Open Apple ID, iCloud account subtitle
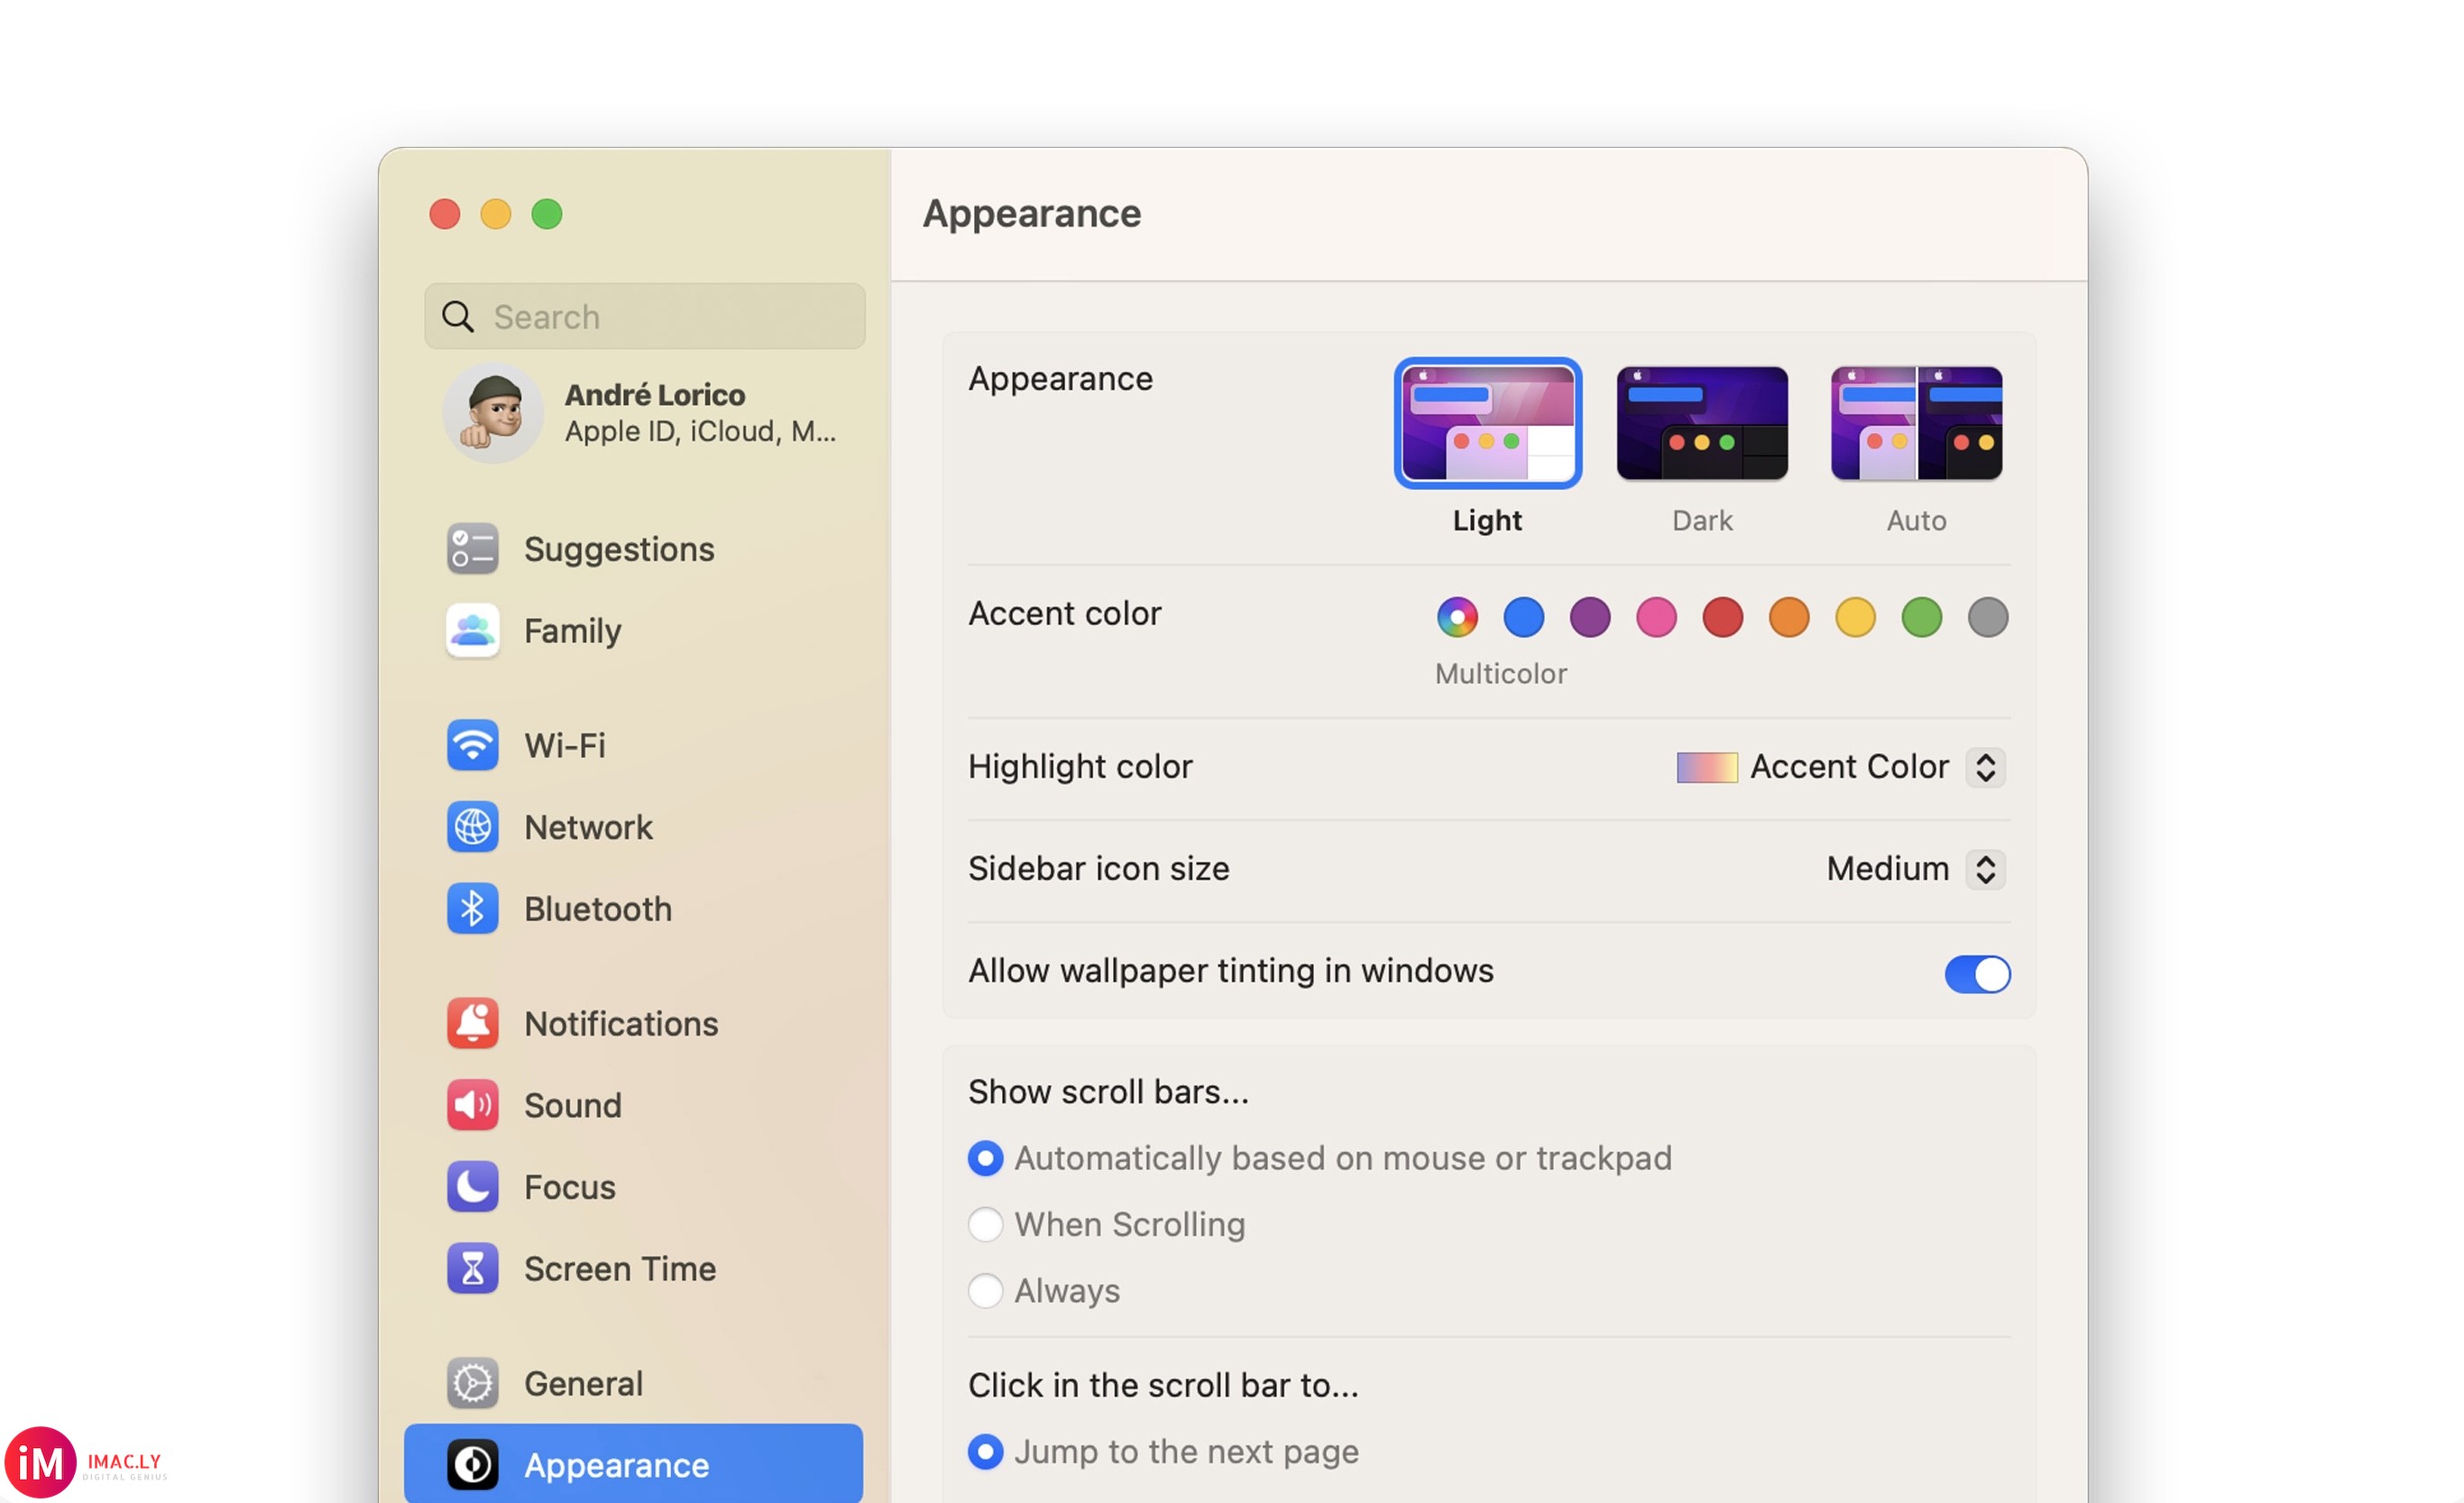This screenshot has height=1503, width=2464. coord(700,431)
